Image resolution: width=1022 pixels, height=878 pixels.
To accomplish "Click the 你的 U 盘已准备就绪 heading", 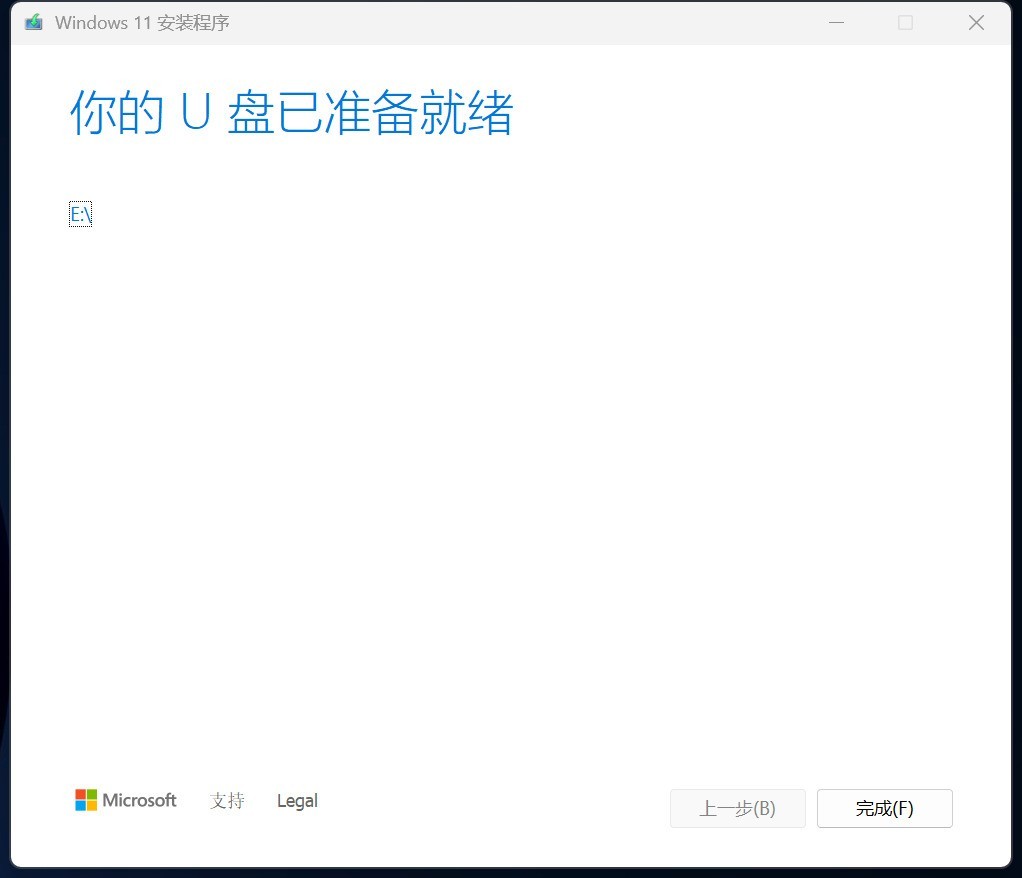I will tap(290, 113).
